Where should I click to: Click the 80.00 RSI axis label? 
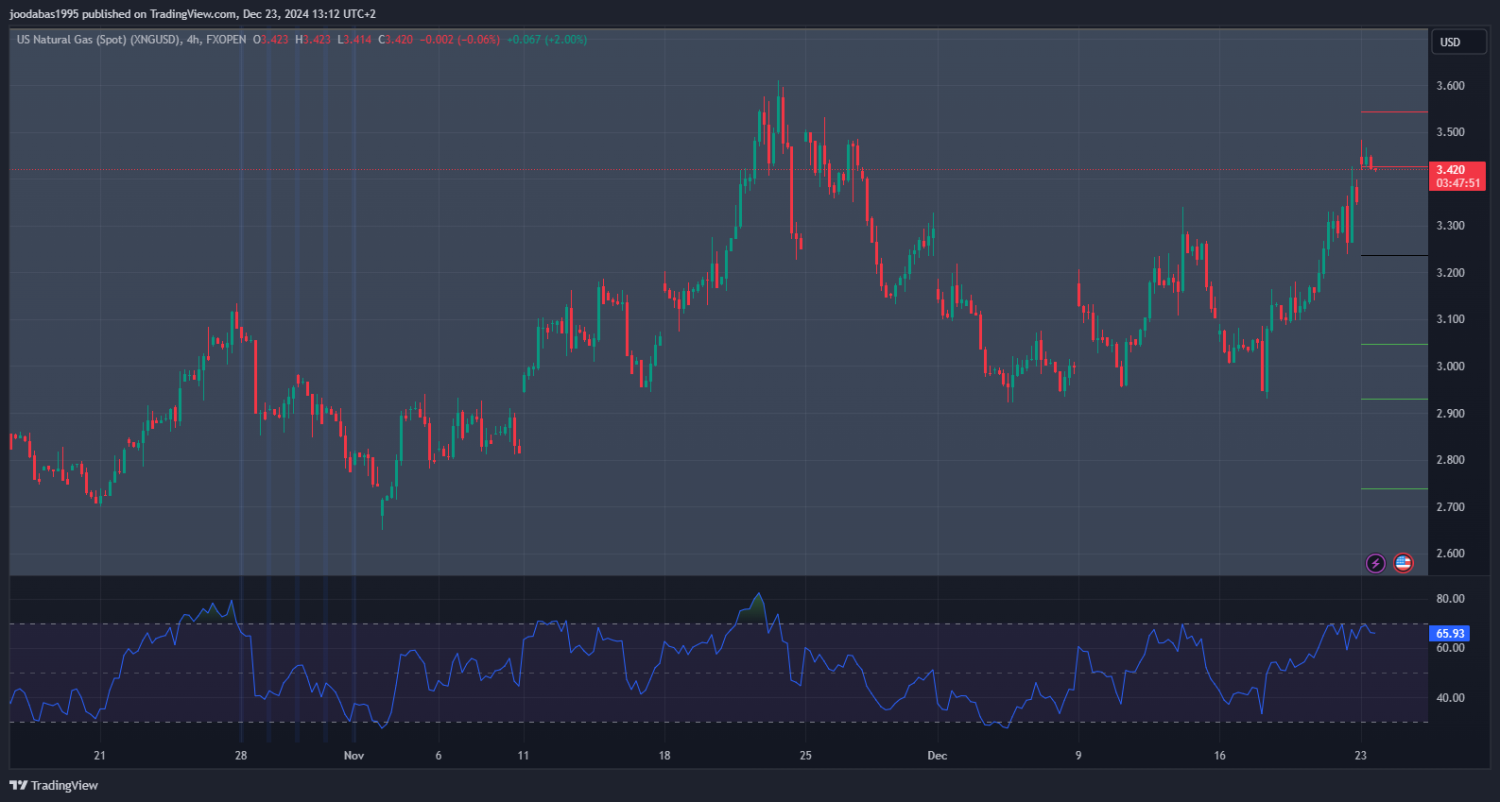pyautogui.click(x=1450, y=599)
